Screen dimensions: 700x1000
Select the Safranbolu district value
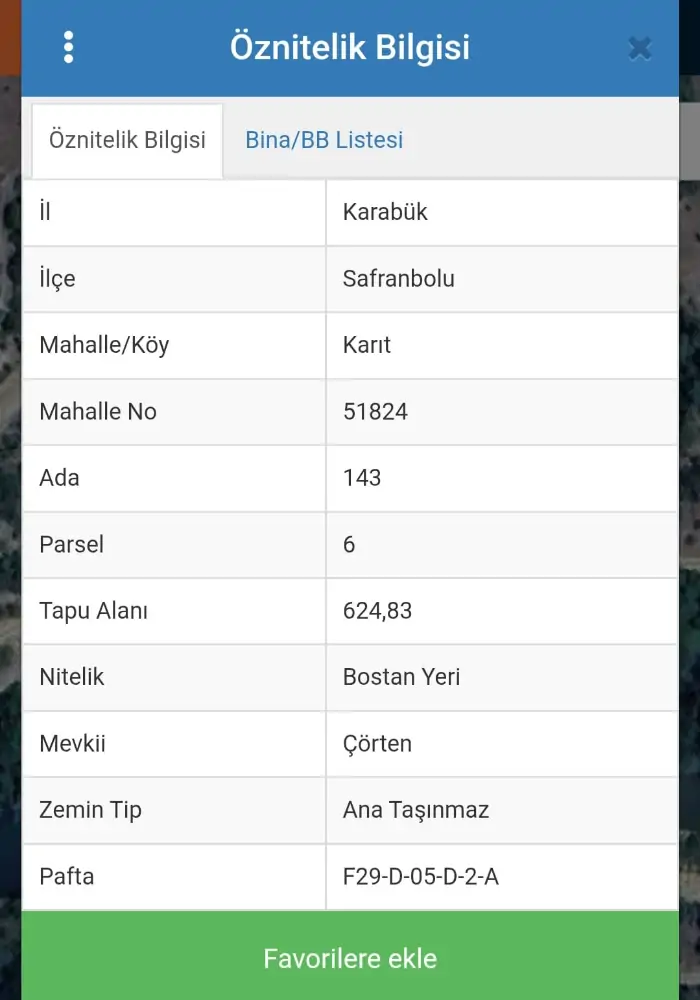(398, 279)
